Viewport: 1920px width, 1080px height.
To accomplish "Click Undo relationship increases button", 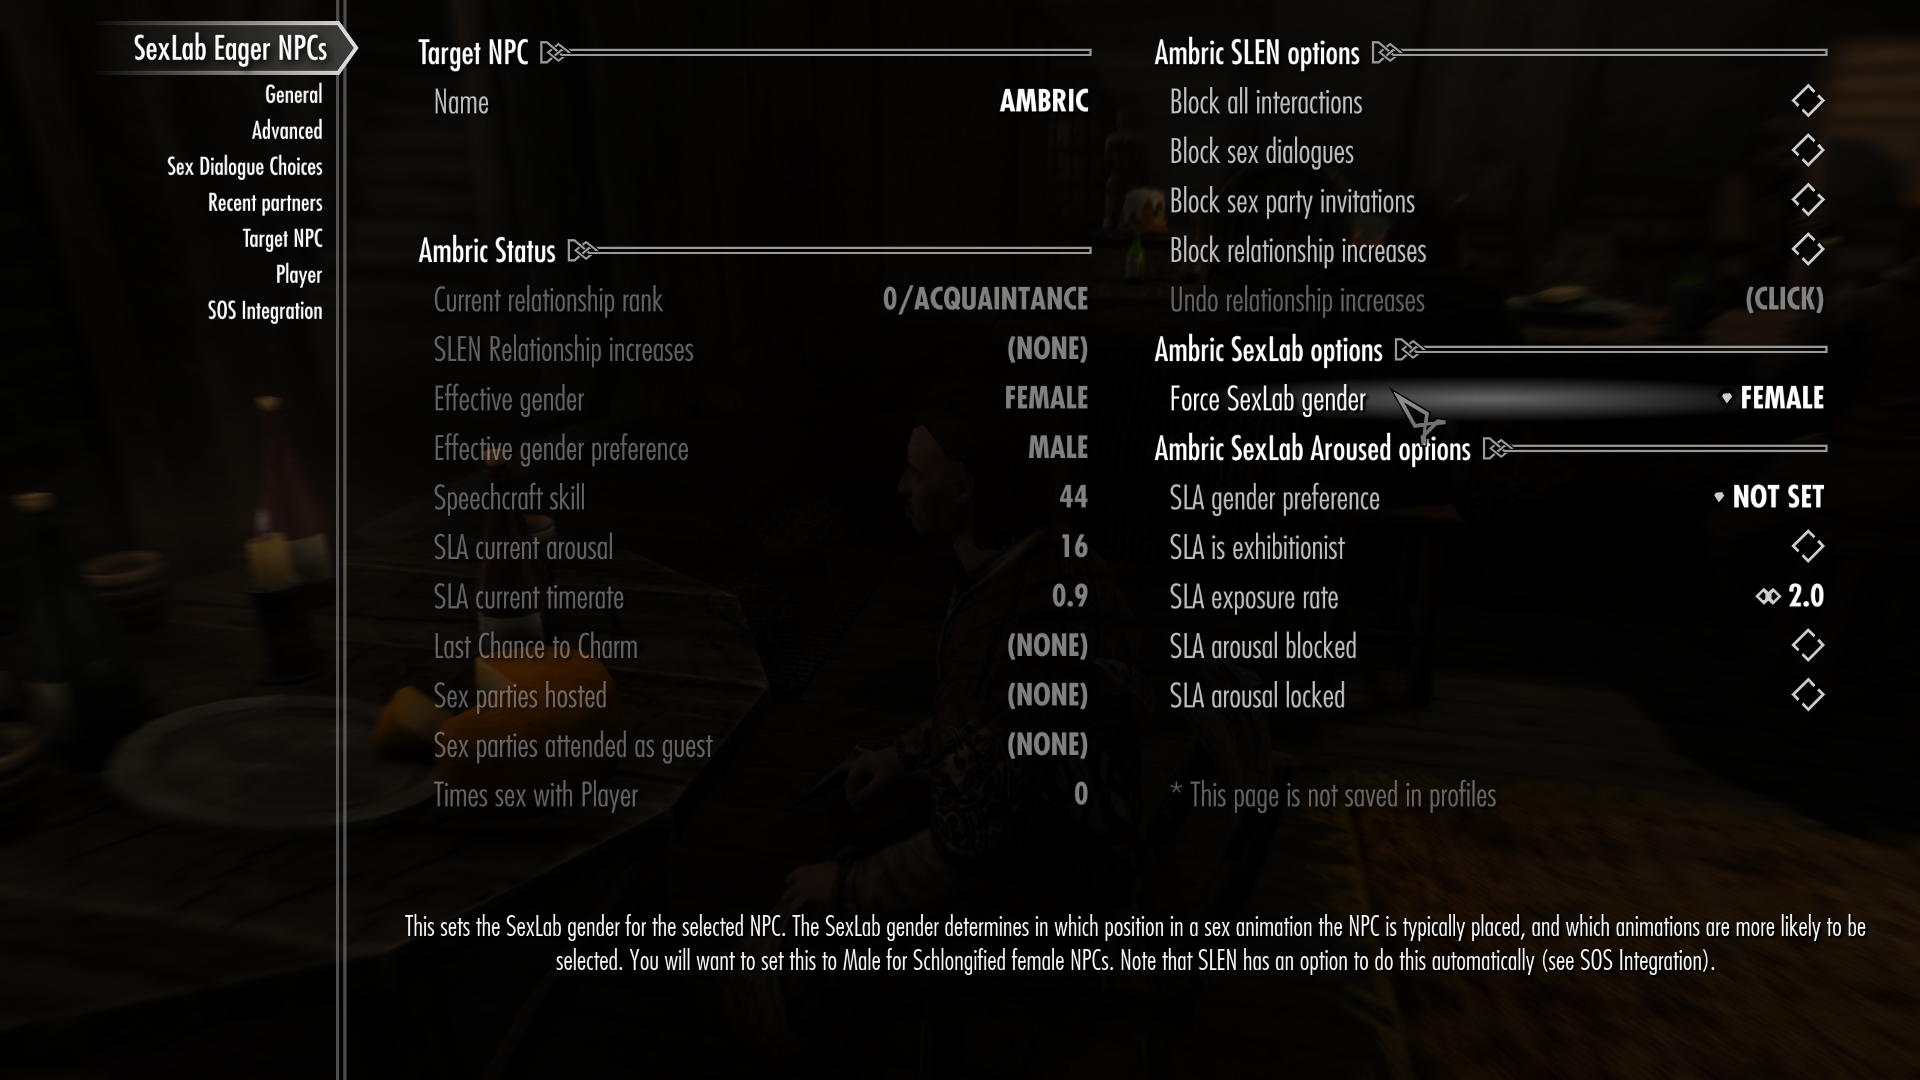I will click(x=1783, y=299).
